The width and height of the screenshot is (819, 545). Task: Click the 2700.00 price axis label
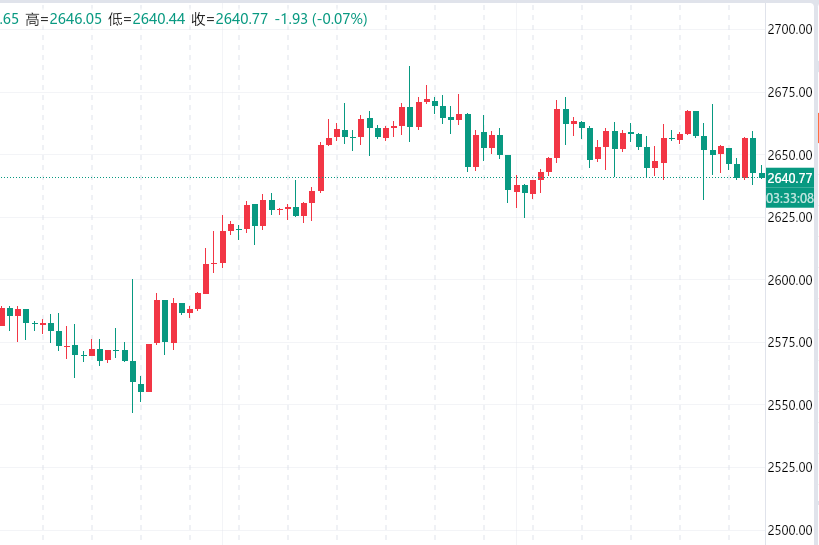pyautogui.click(x=790, y=29)
